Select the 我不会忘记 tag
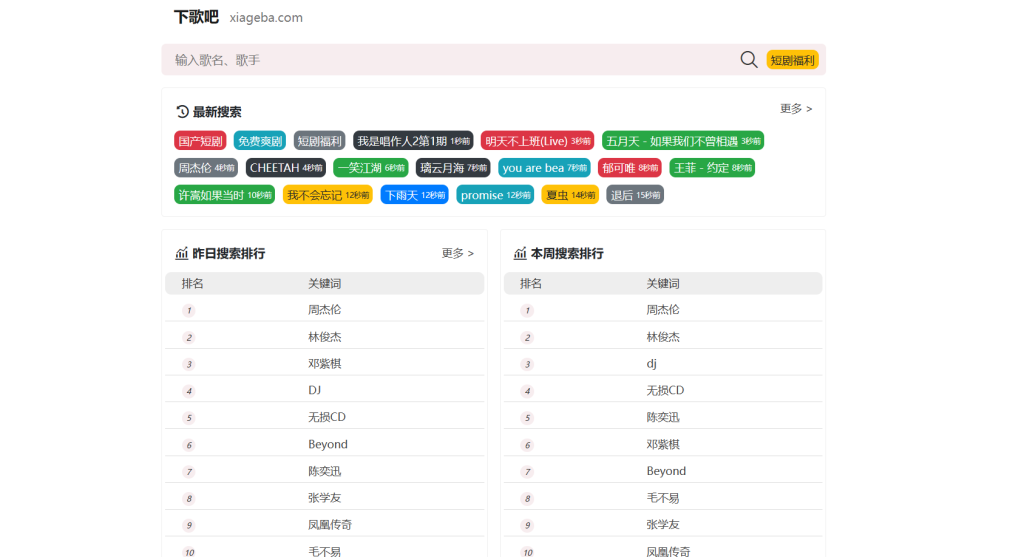1024x557 pixels. [x=328, y=195]
